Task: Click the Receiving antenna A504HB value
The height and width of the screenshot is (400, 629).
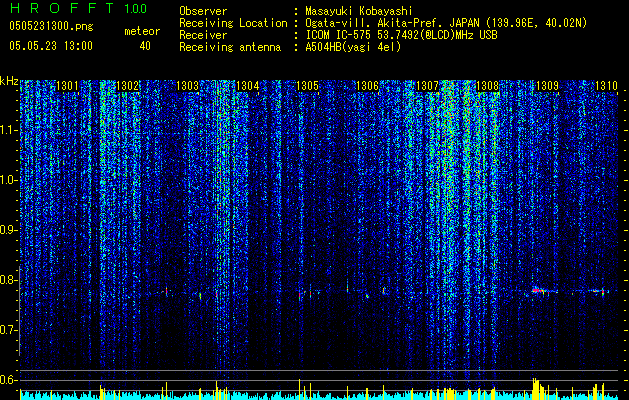Action: [353, 47]
